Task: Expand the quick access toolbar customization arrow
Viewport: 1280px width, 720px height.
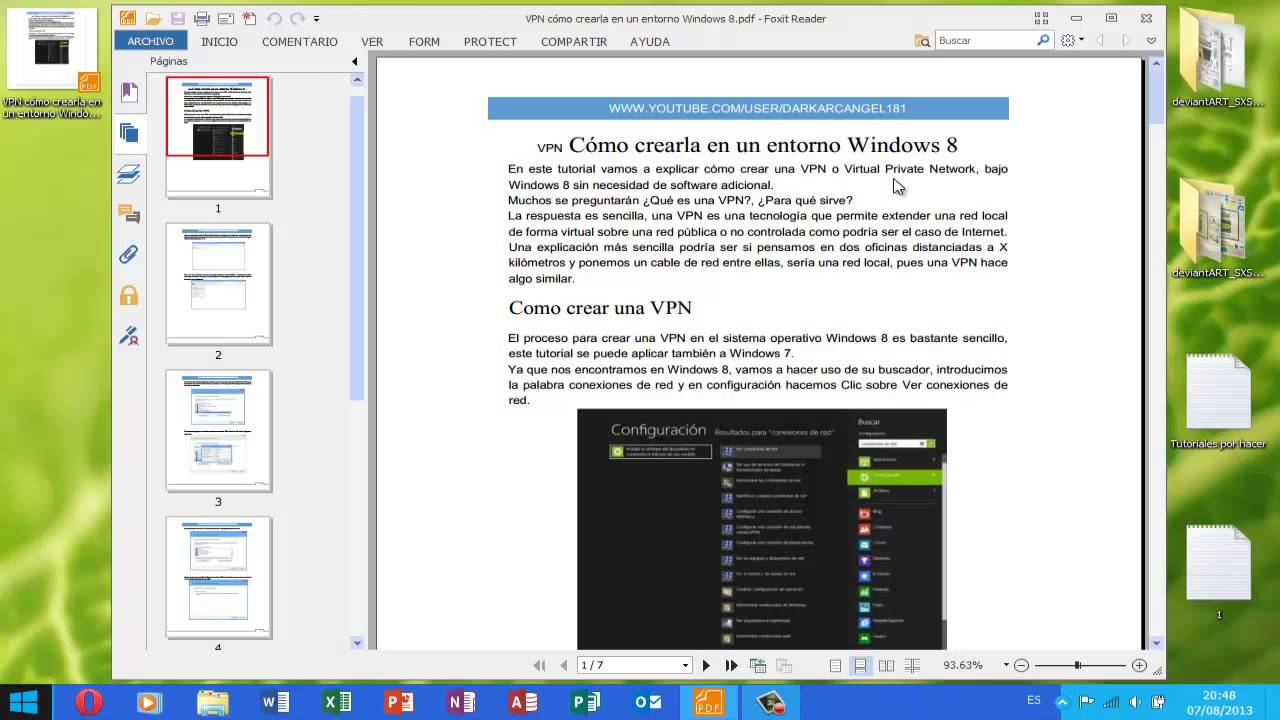Action: pos(317,18)
